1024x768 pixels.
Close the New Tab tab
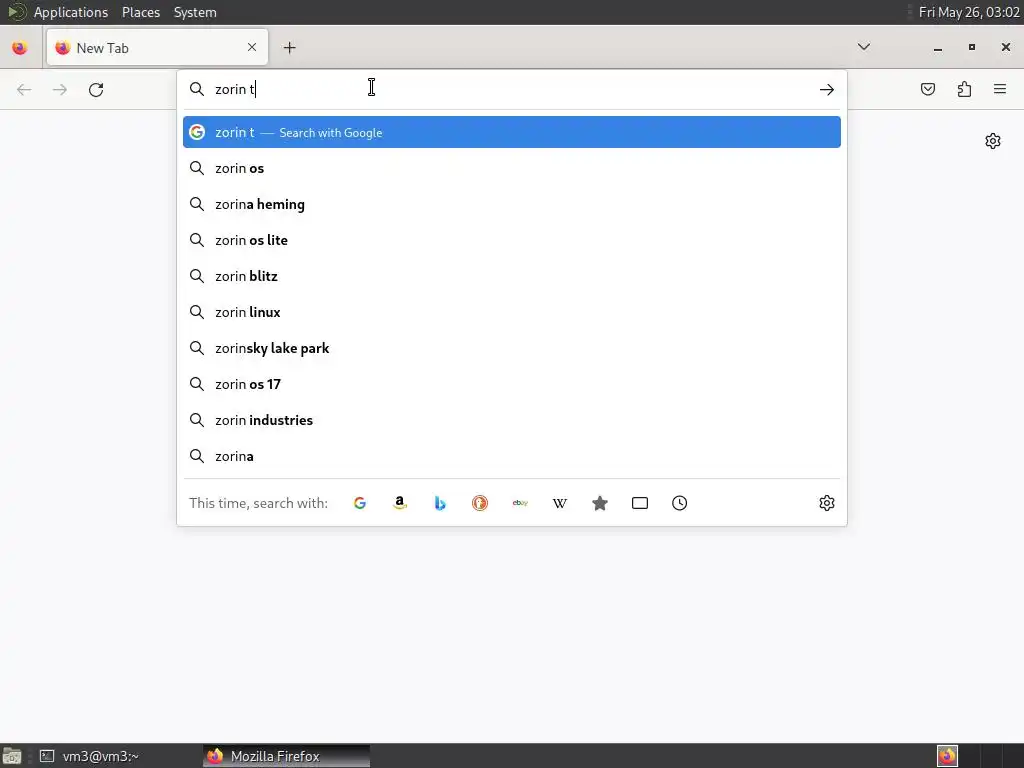point(252,47)
